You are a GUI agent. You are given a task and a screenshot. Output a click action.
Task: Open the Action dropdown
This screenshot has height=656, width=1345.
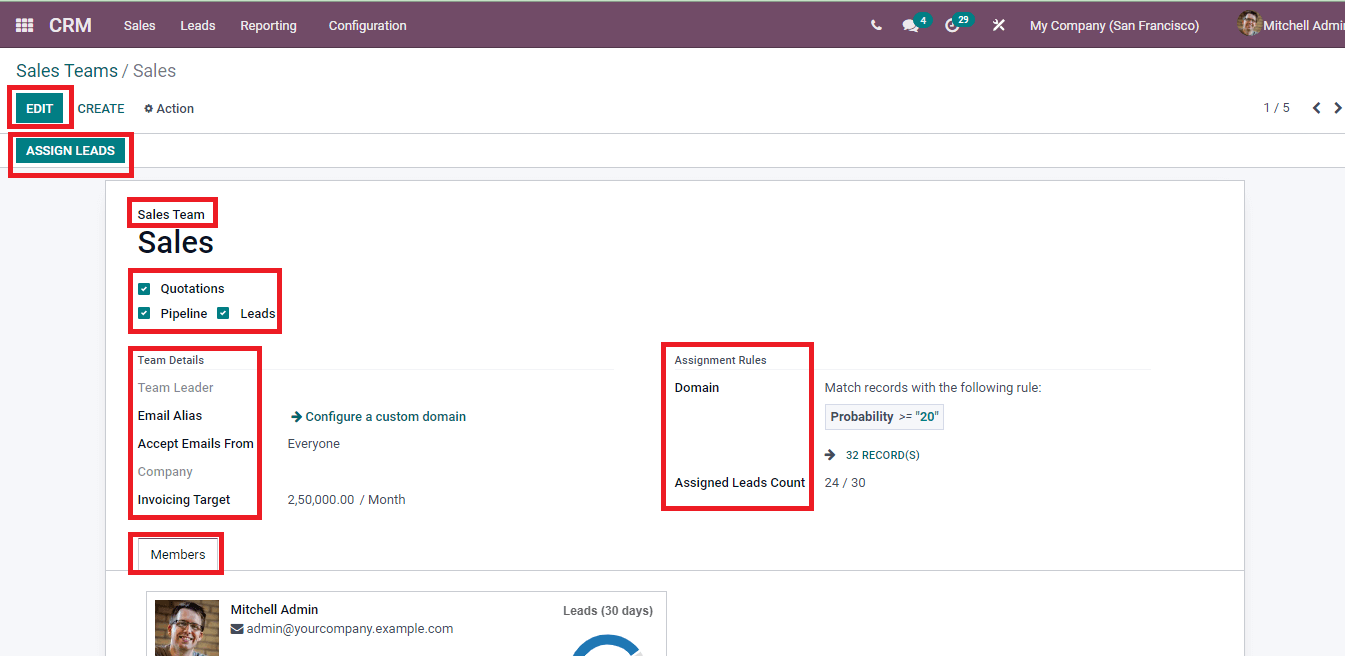tap(169, 109)
